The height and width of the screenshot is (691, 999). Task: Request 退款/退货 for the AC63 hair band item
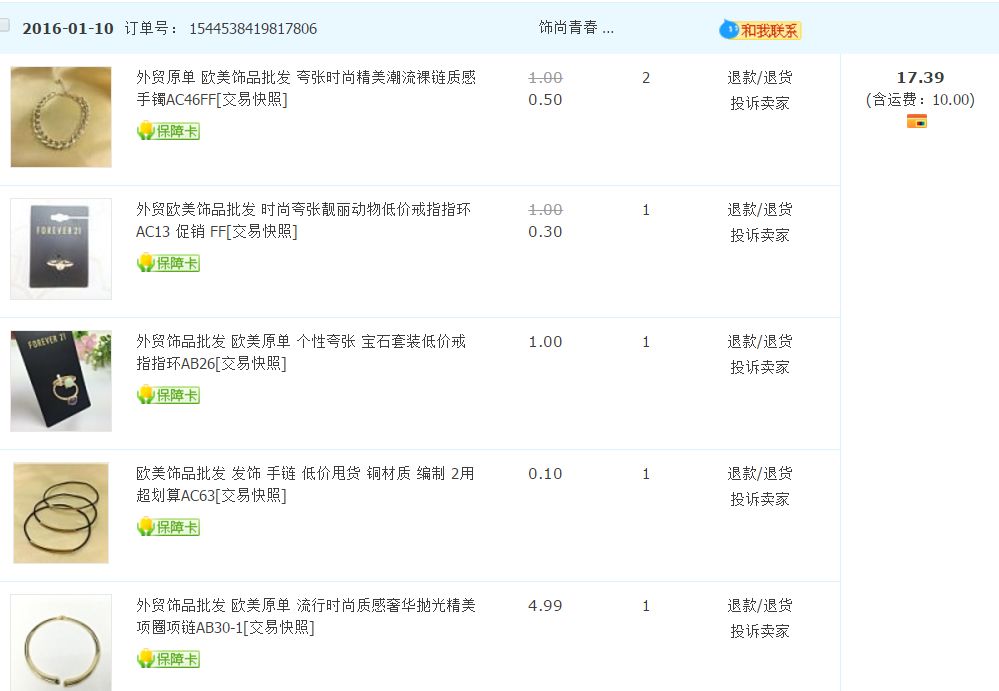tap(760, 474)
